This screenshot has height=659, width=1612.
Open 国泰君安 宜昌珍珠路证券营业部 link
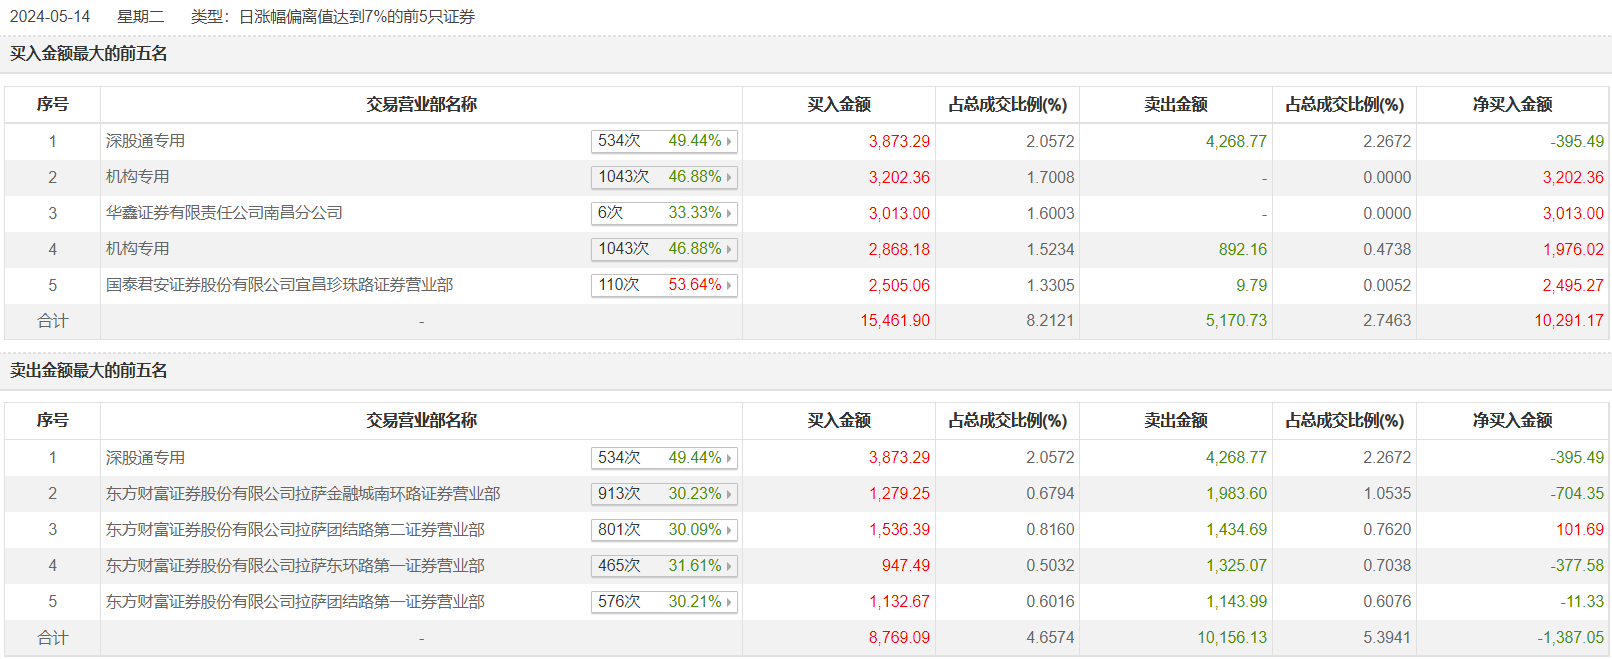[x=279, y=285]
